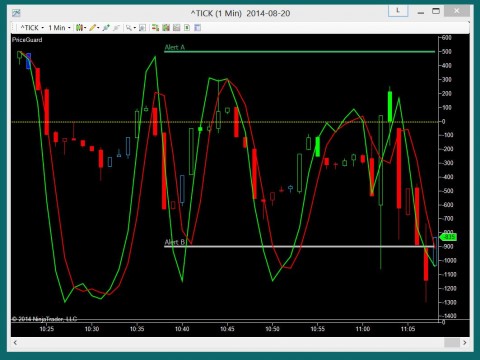Click the grey chart strategies icon
The width and height of the screenshot is (480, 360).
click(x=177, y=28)
